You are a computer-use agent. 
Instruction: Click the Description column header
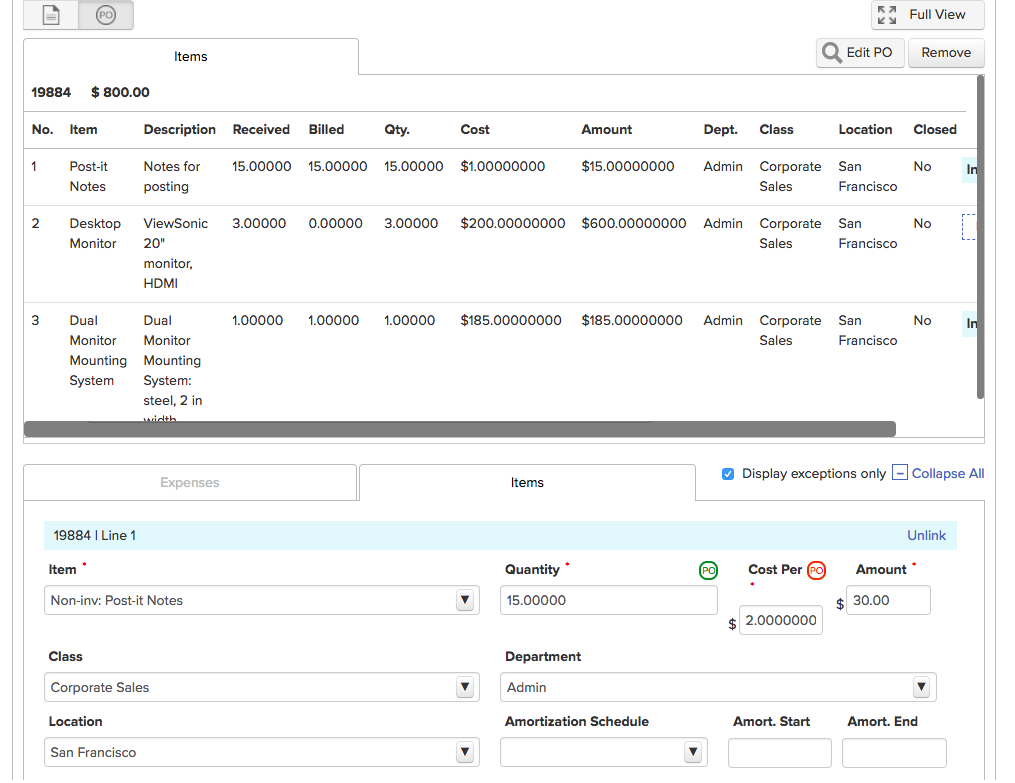tap(179, 130)
